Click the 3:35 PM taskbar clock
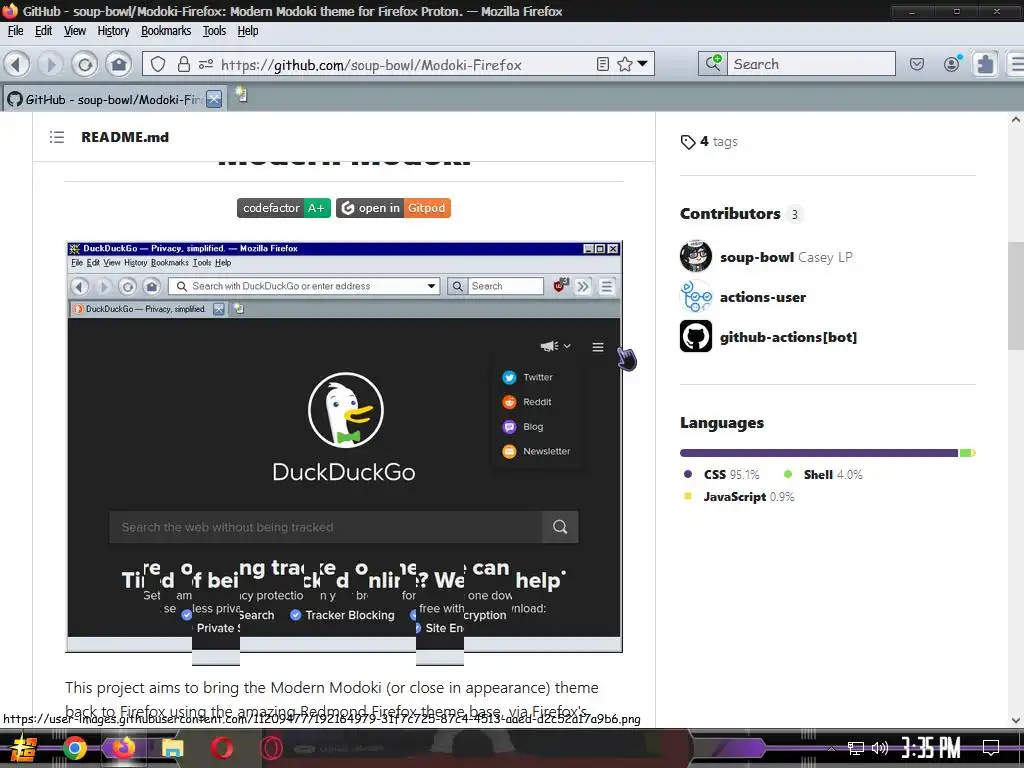1024x768 pixels. click(931, 748)
